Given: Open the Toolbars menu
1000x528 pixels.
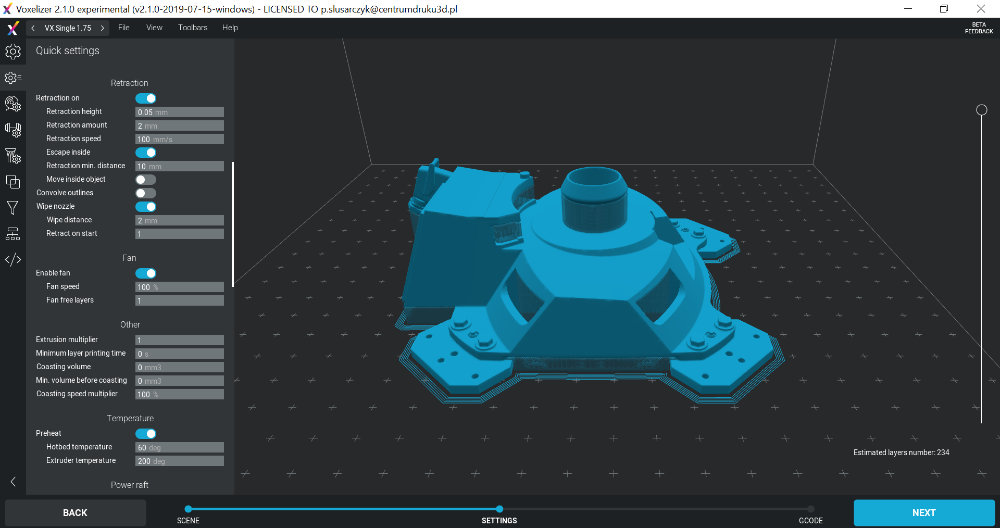Looking at the screenshot, I should tap(192, 28).
